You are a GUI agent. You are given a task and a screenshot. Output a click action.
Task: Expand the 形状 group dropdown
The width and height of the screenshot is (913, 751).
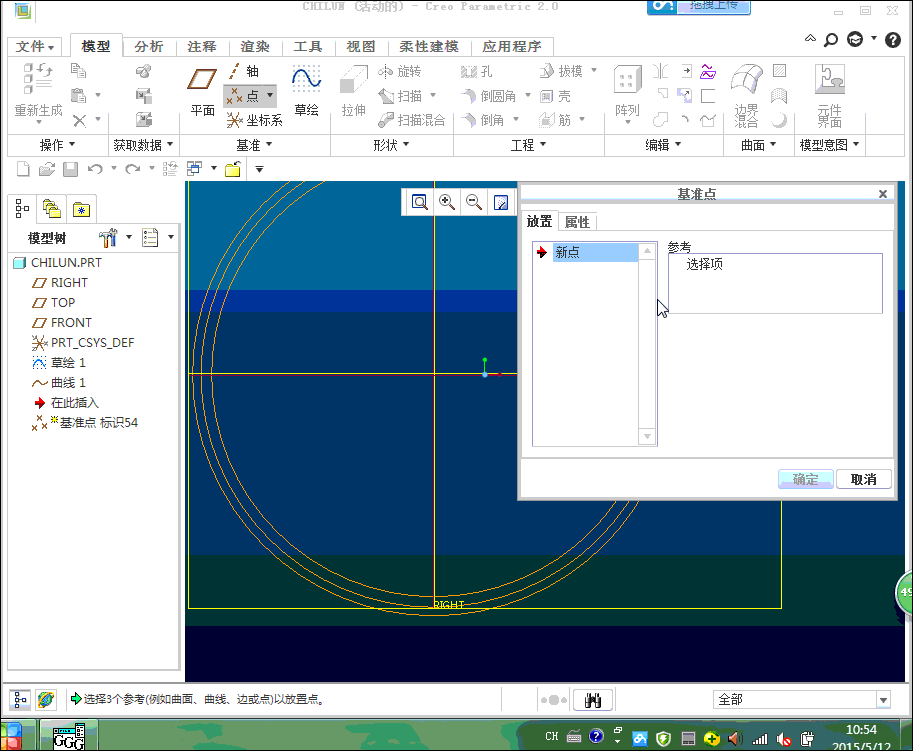click(x=391, y=145)
